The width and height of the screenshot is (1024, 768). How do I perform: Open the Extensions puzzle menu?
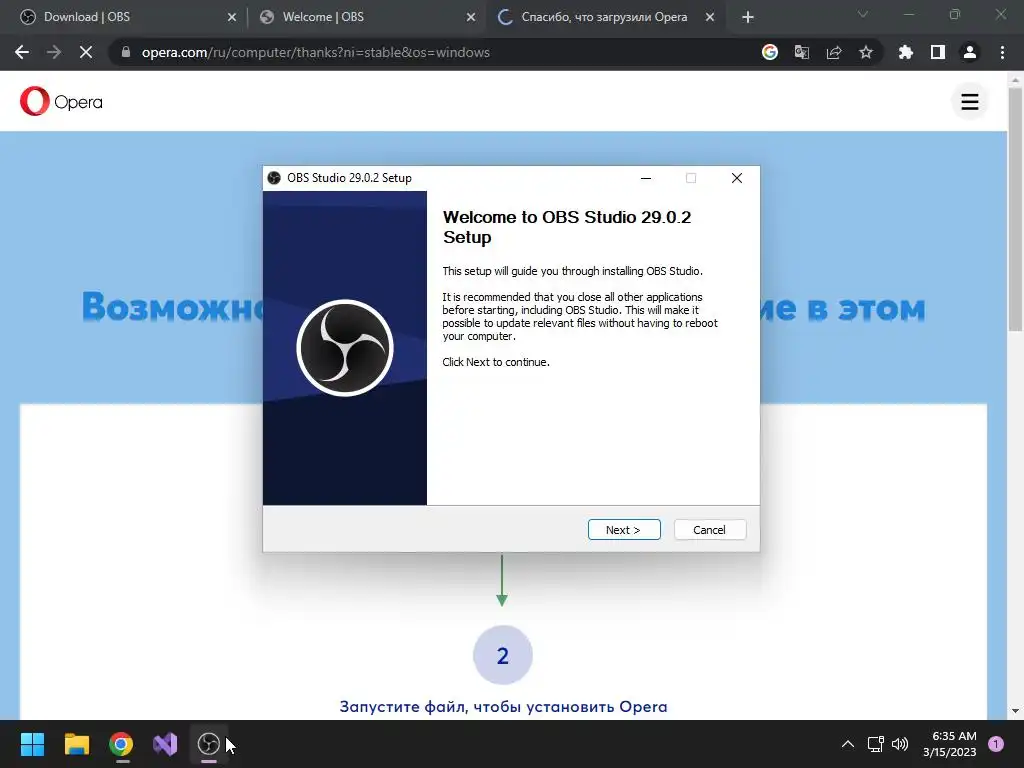coord(906,52)
